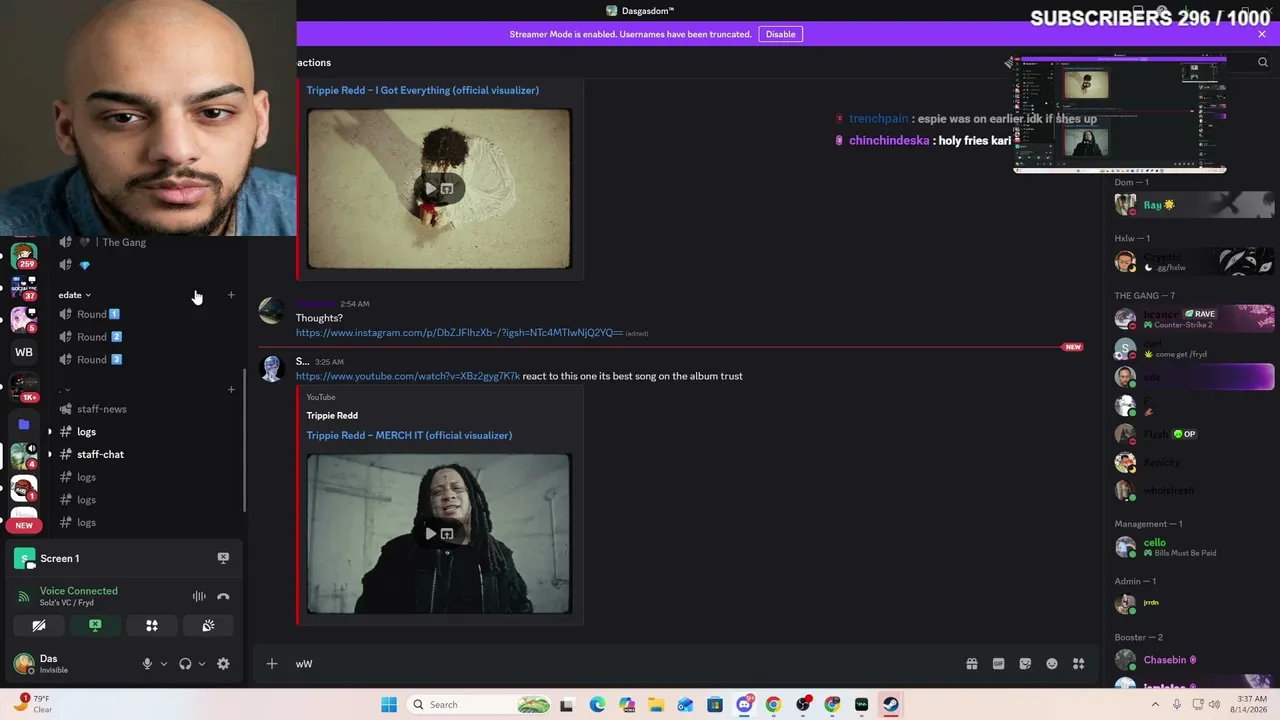This screenshot has width=1280, height=720.
Task: Stop sharing your screen
Action: click(x=95, y=626)
